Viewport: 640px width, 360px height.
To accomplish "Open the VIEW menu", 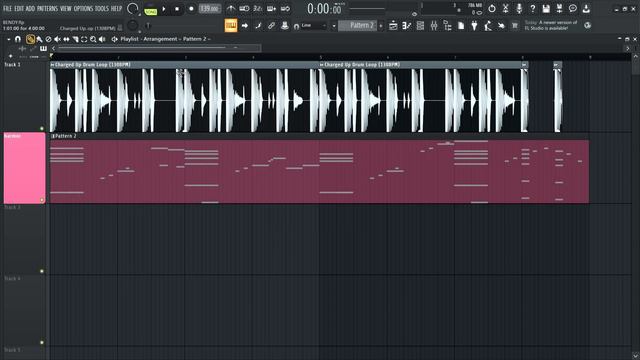I will 66,8.
